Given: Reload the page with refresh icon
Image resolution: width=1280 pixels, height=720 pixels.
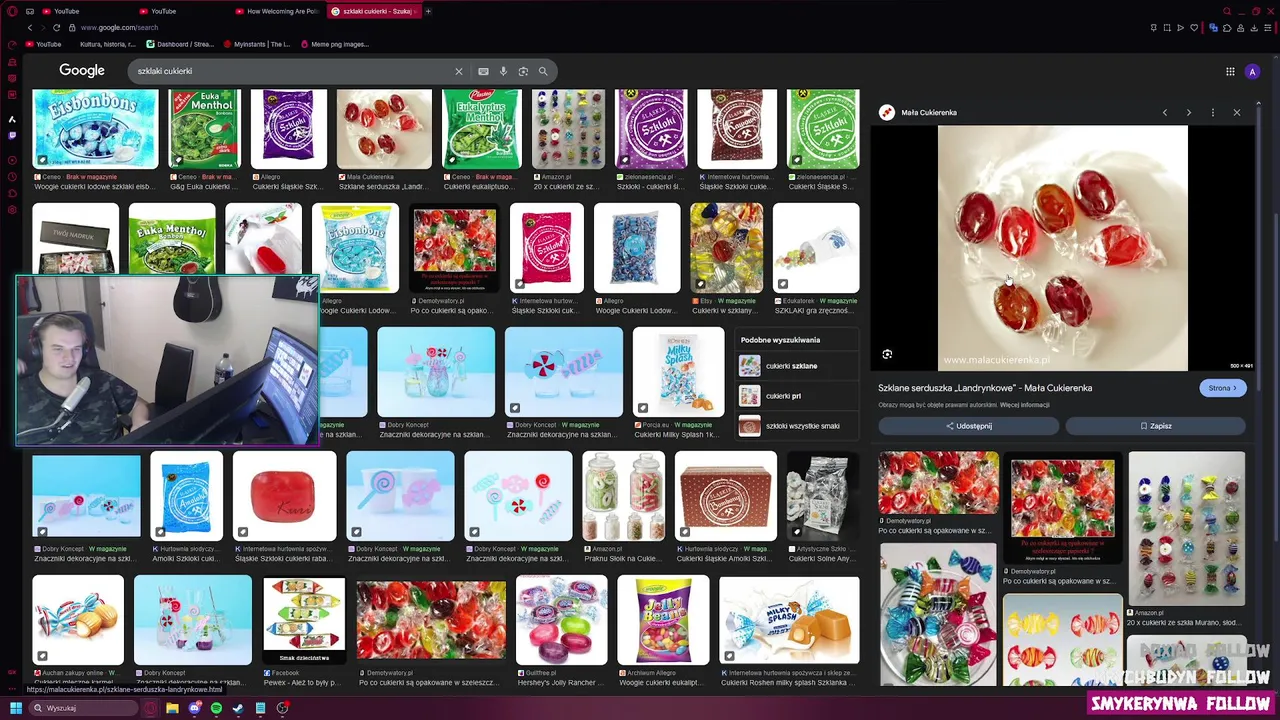Looking at the screenshot, I should tap(56, 27).
